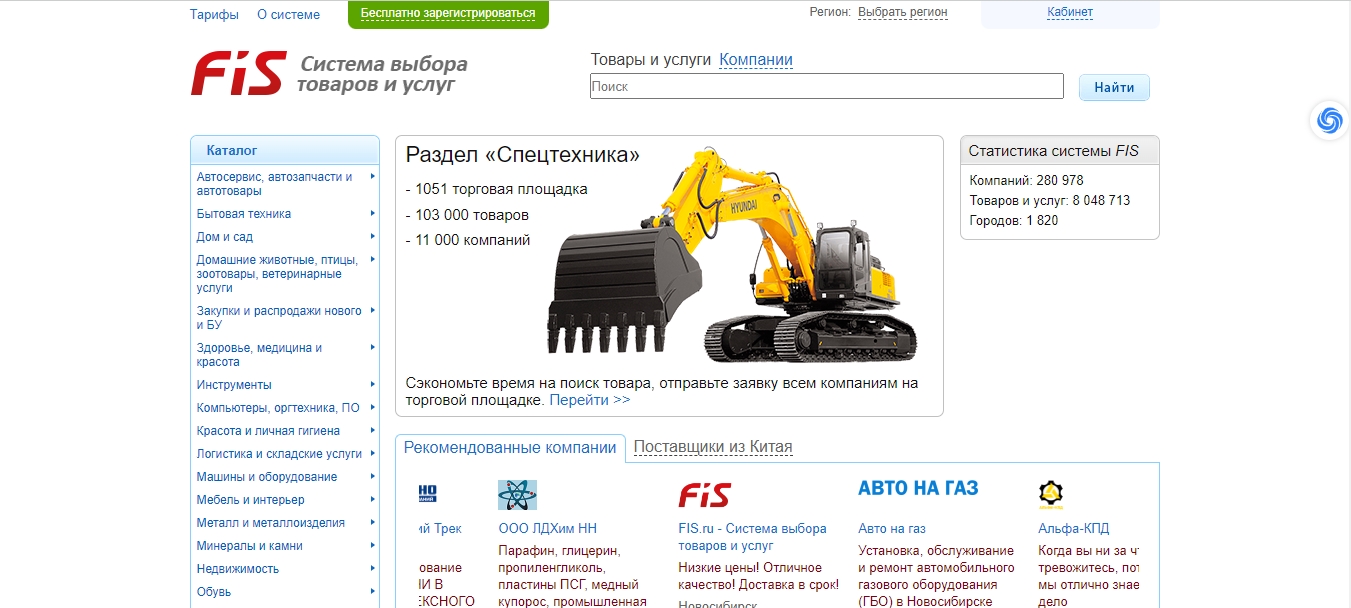This screenshot has width=1351, height=608.
Task: Expand the Мебель и интерьер category arrow
Action: point(372,499)
